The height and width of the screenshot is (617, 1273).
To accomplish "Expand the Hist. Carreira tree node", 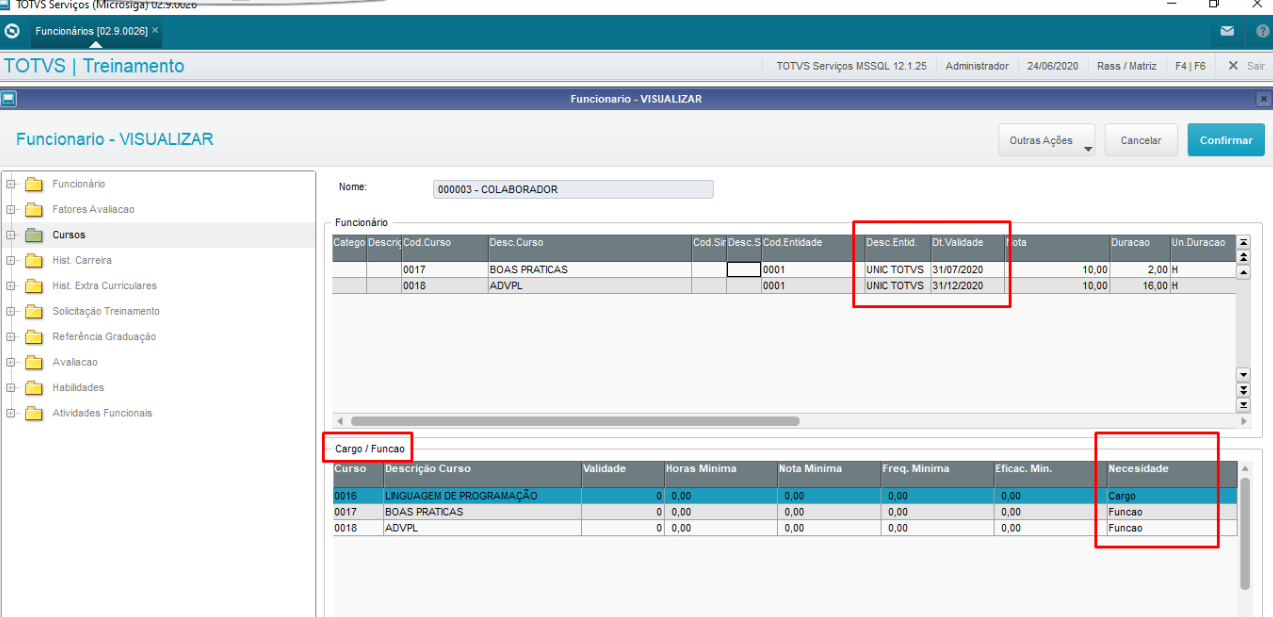I will click(x=10, y=261).
